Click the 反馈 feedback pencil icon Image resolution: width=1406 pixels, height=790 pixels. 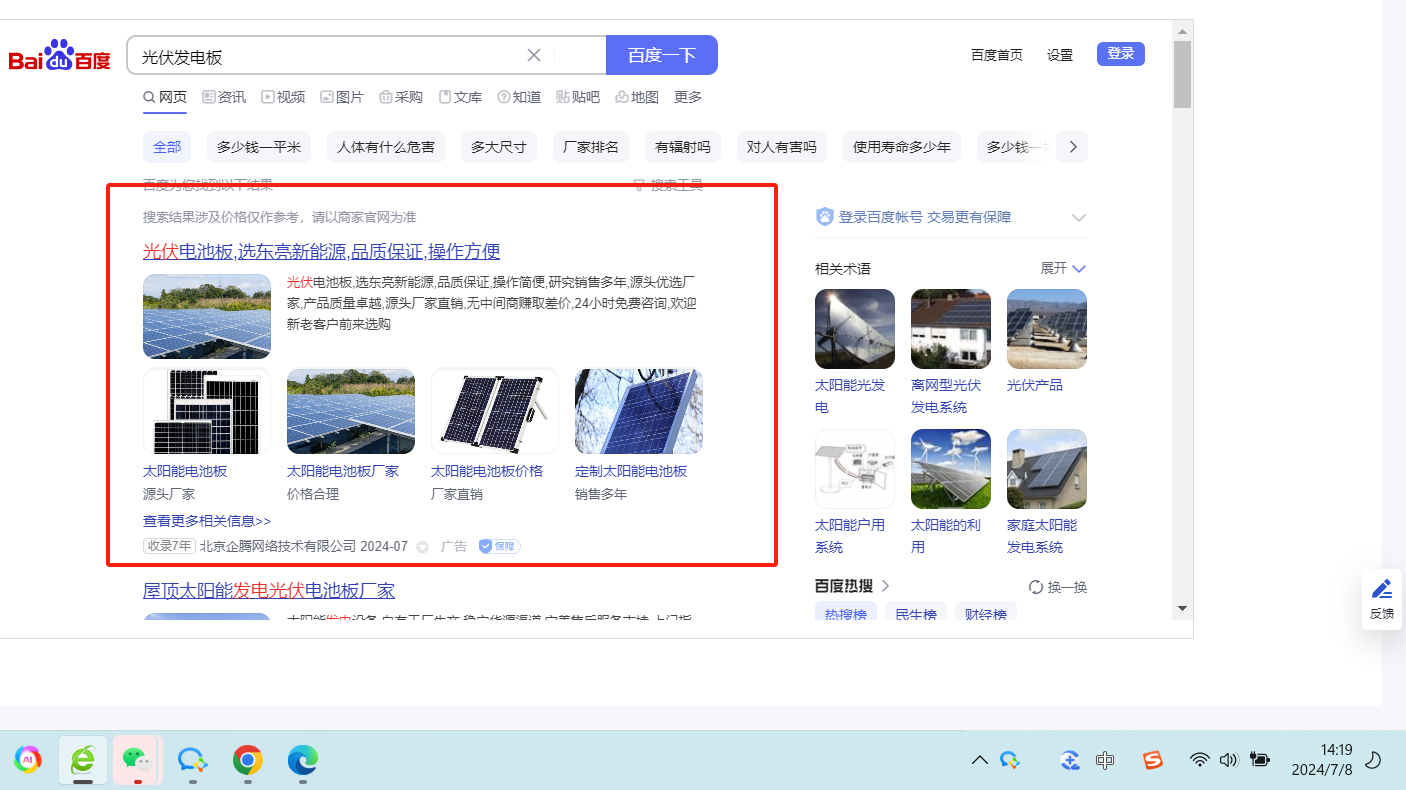tap(1382, 589)
